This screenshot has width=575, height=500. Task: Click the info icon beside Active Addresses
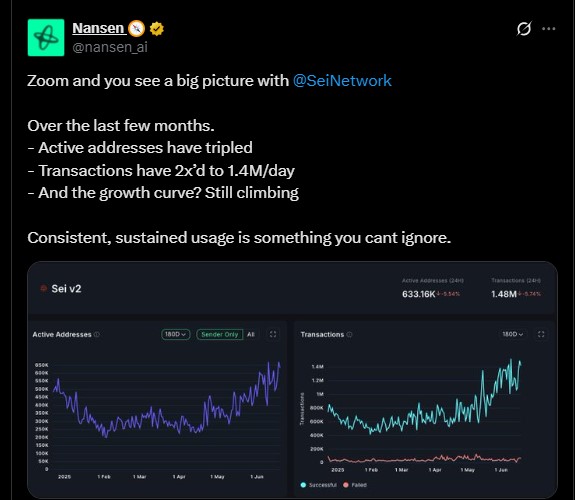coord(97,334)
